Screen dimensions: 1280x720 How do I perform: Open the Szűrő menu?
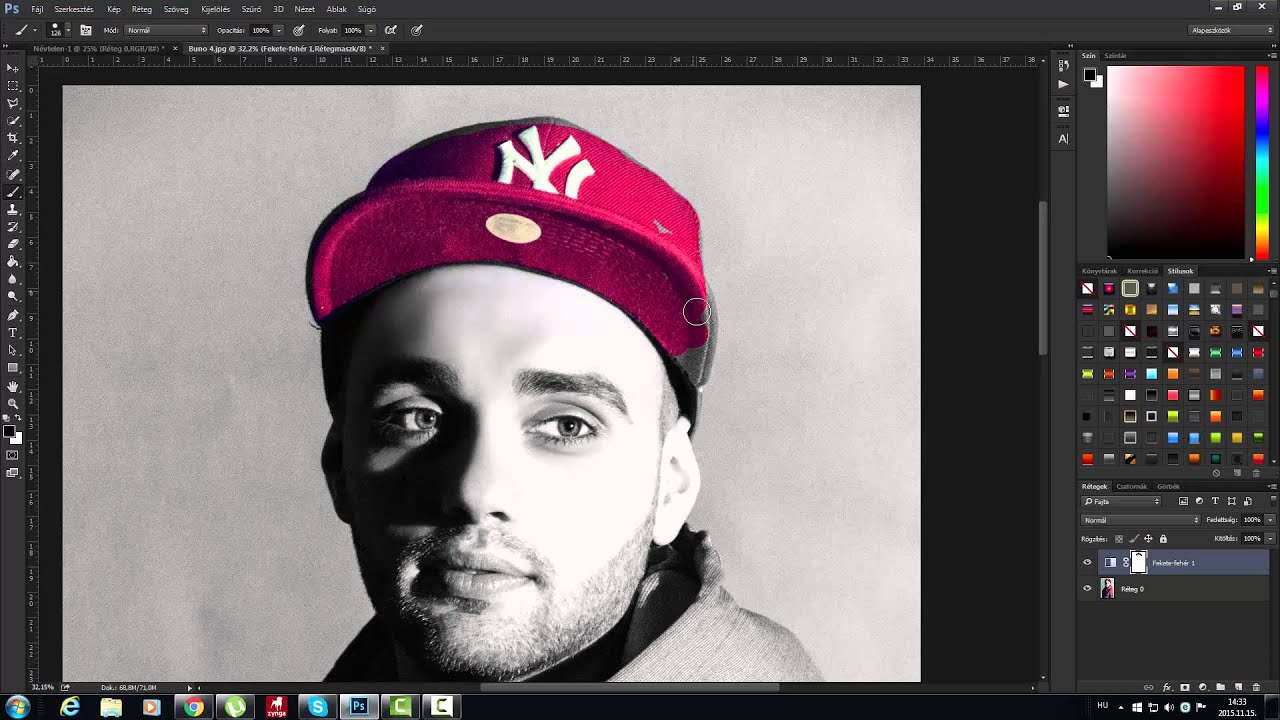pos(251,9)
